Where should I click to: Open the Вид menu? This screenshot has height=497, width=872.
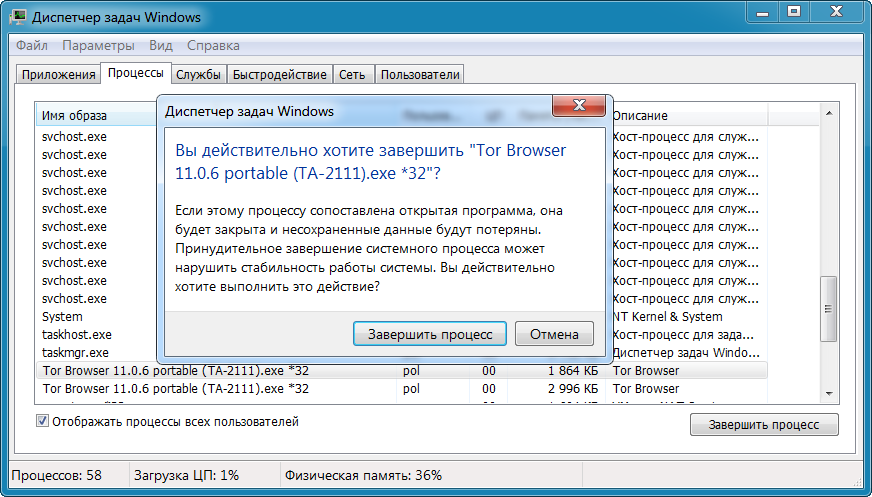[161, 46]
